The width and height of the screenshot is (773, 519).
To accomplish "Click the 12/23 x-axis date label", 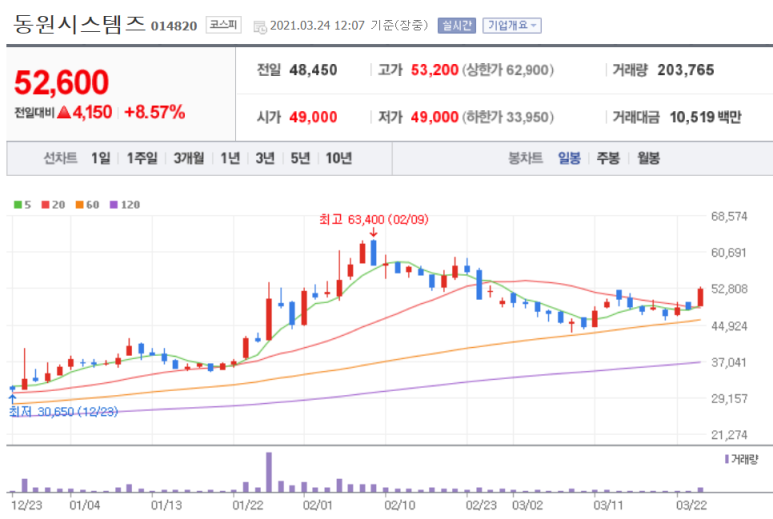I will pos(27,505).
